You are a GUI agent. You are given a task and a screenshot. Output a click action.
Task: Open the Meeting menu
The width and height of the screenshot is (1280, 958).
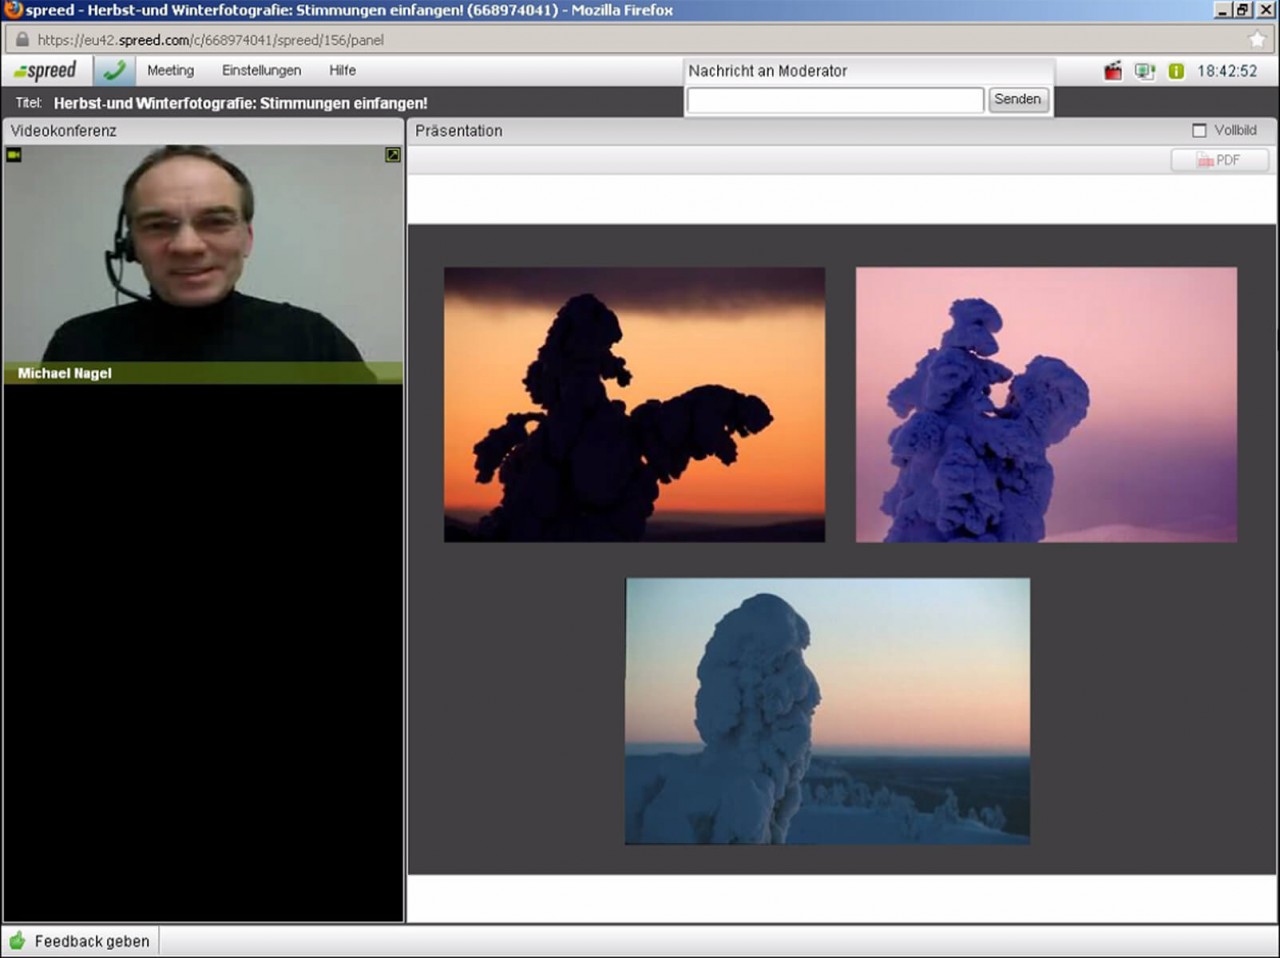click(170, 70)
